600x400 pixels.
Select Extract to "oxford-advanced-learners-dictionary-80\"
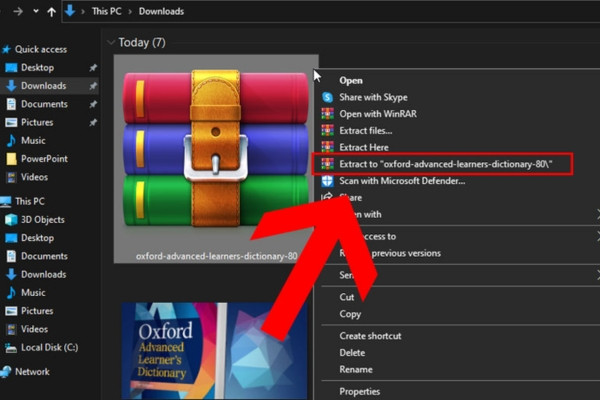click(445, 164)
